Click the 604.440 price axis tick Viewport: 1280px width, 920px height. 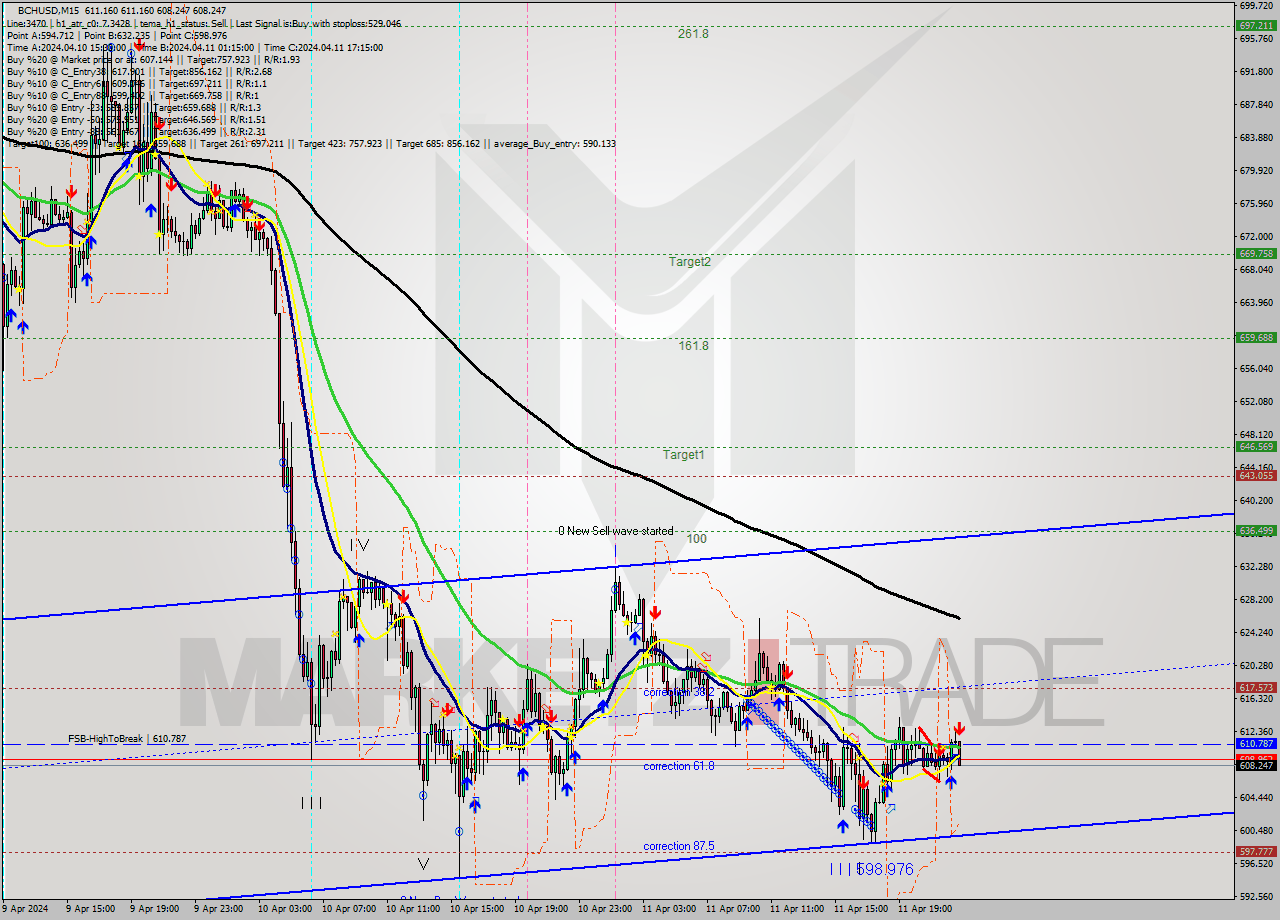pos(1256,798)
